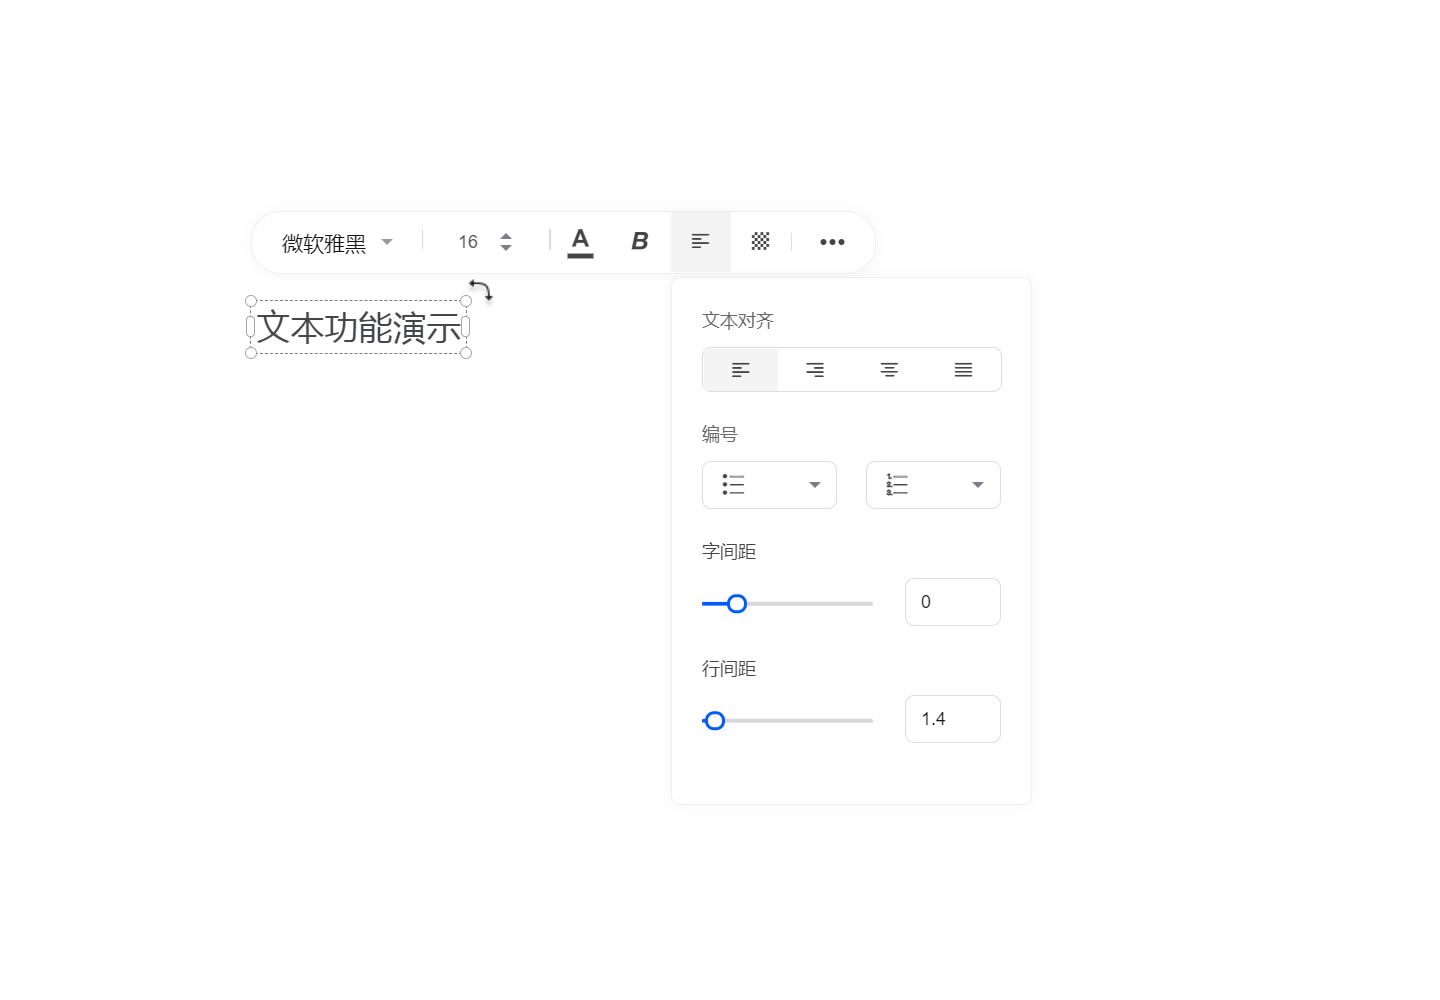Viewport: 1440px width, 1000px height.
Task: Select the bulleted list icon
Action: click(x=733, y=485)
